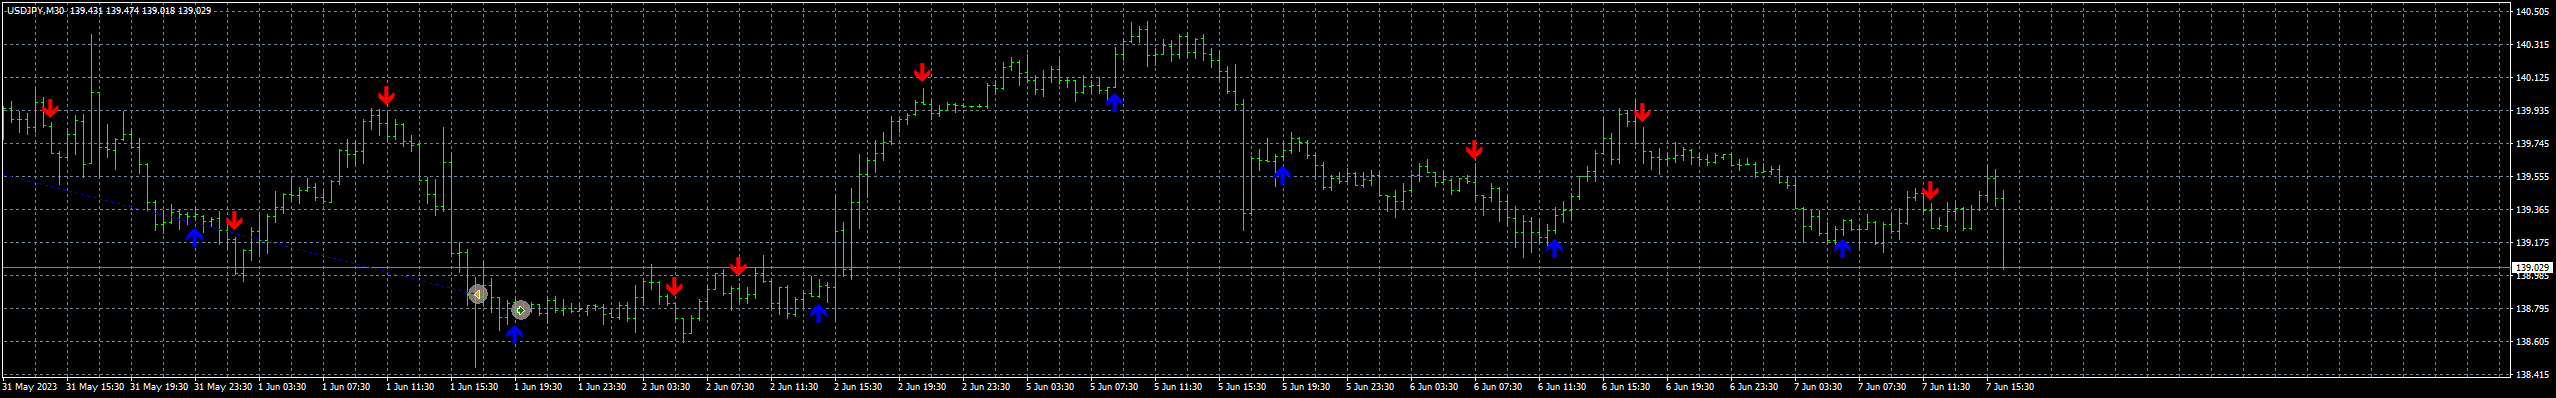
Task: Click the 138.415 price scale label
Action: (2531, 375)
